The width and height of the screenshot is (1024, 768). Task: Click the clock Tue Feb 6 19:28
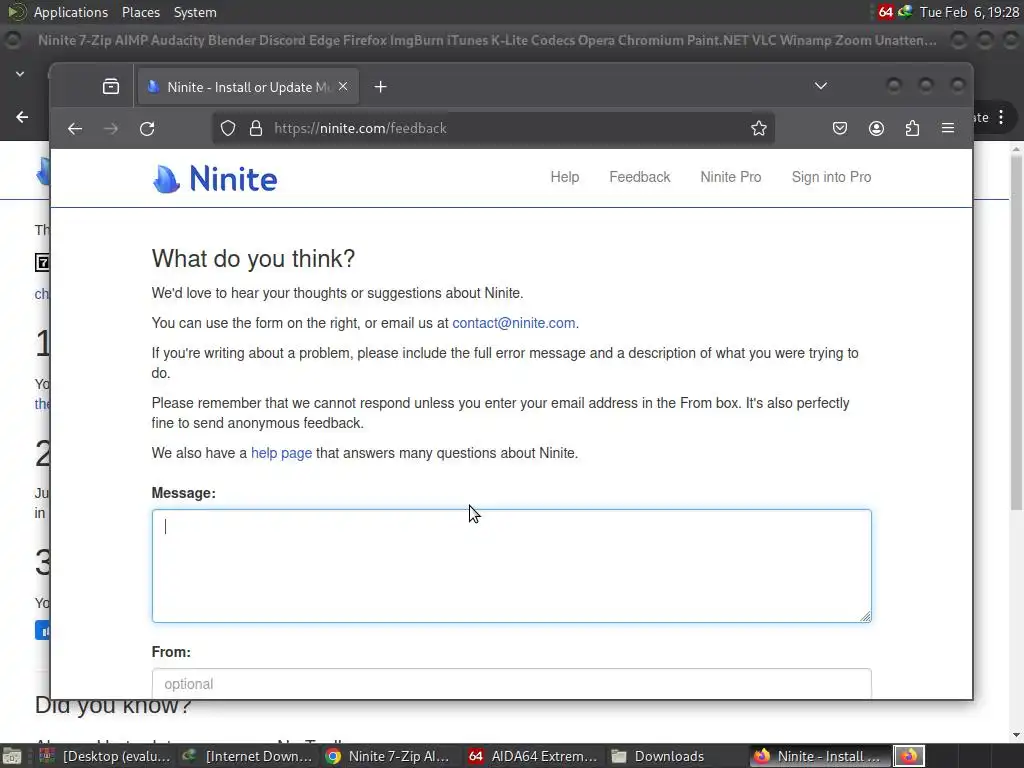coord(969,12)
